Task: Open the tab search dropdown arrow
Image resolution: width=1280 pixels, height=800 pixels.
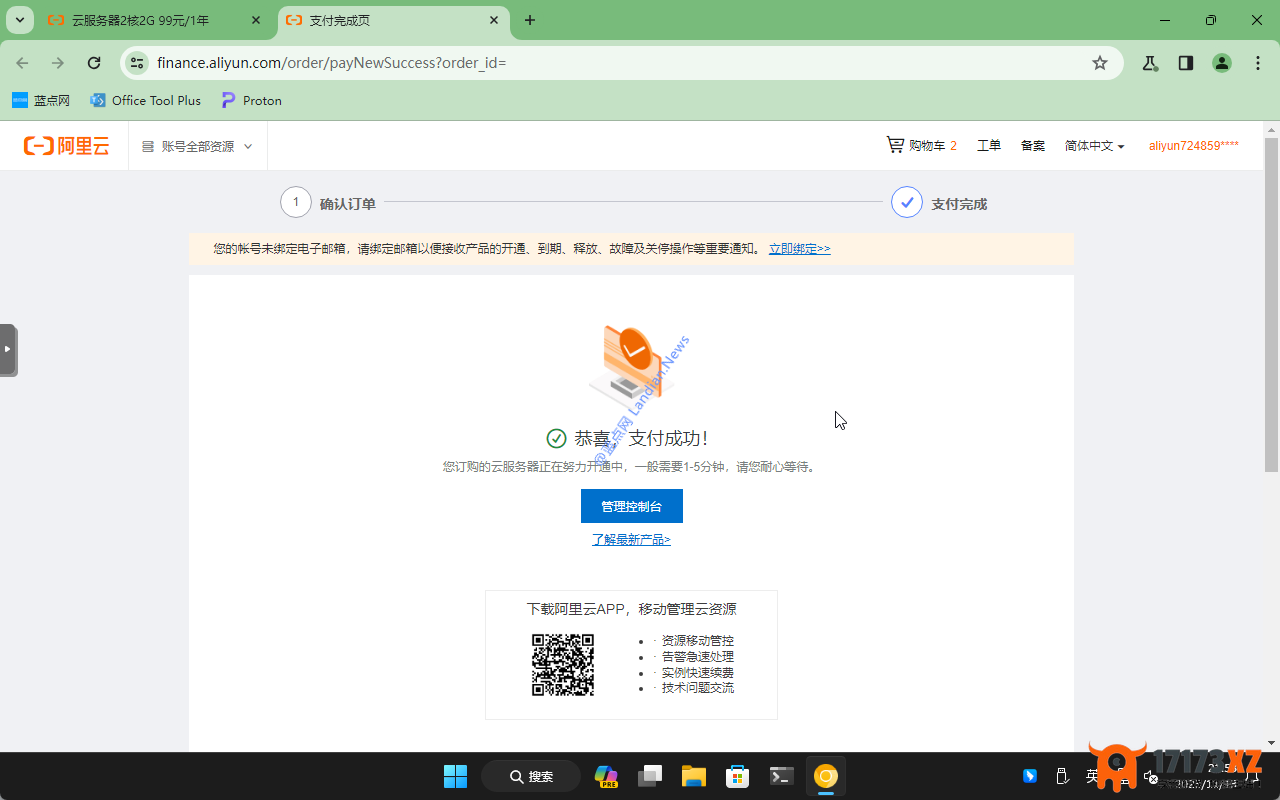Action: pos(20,20)
